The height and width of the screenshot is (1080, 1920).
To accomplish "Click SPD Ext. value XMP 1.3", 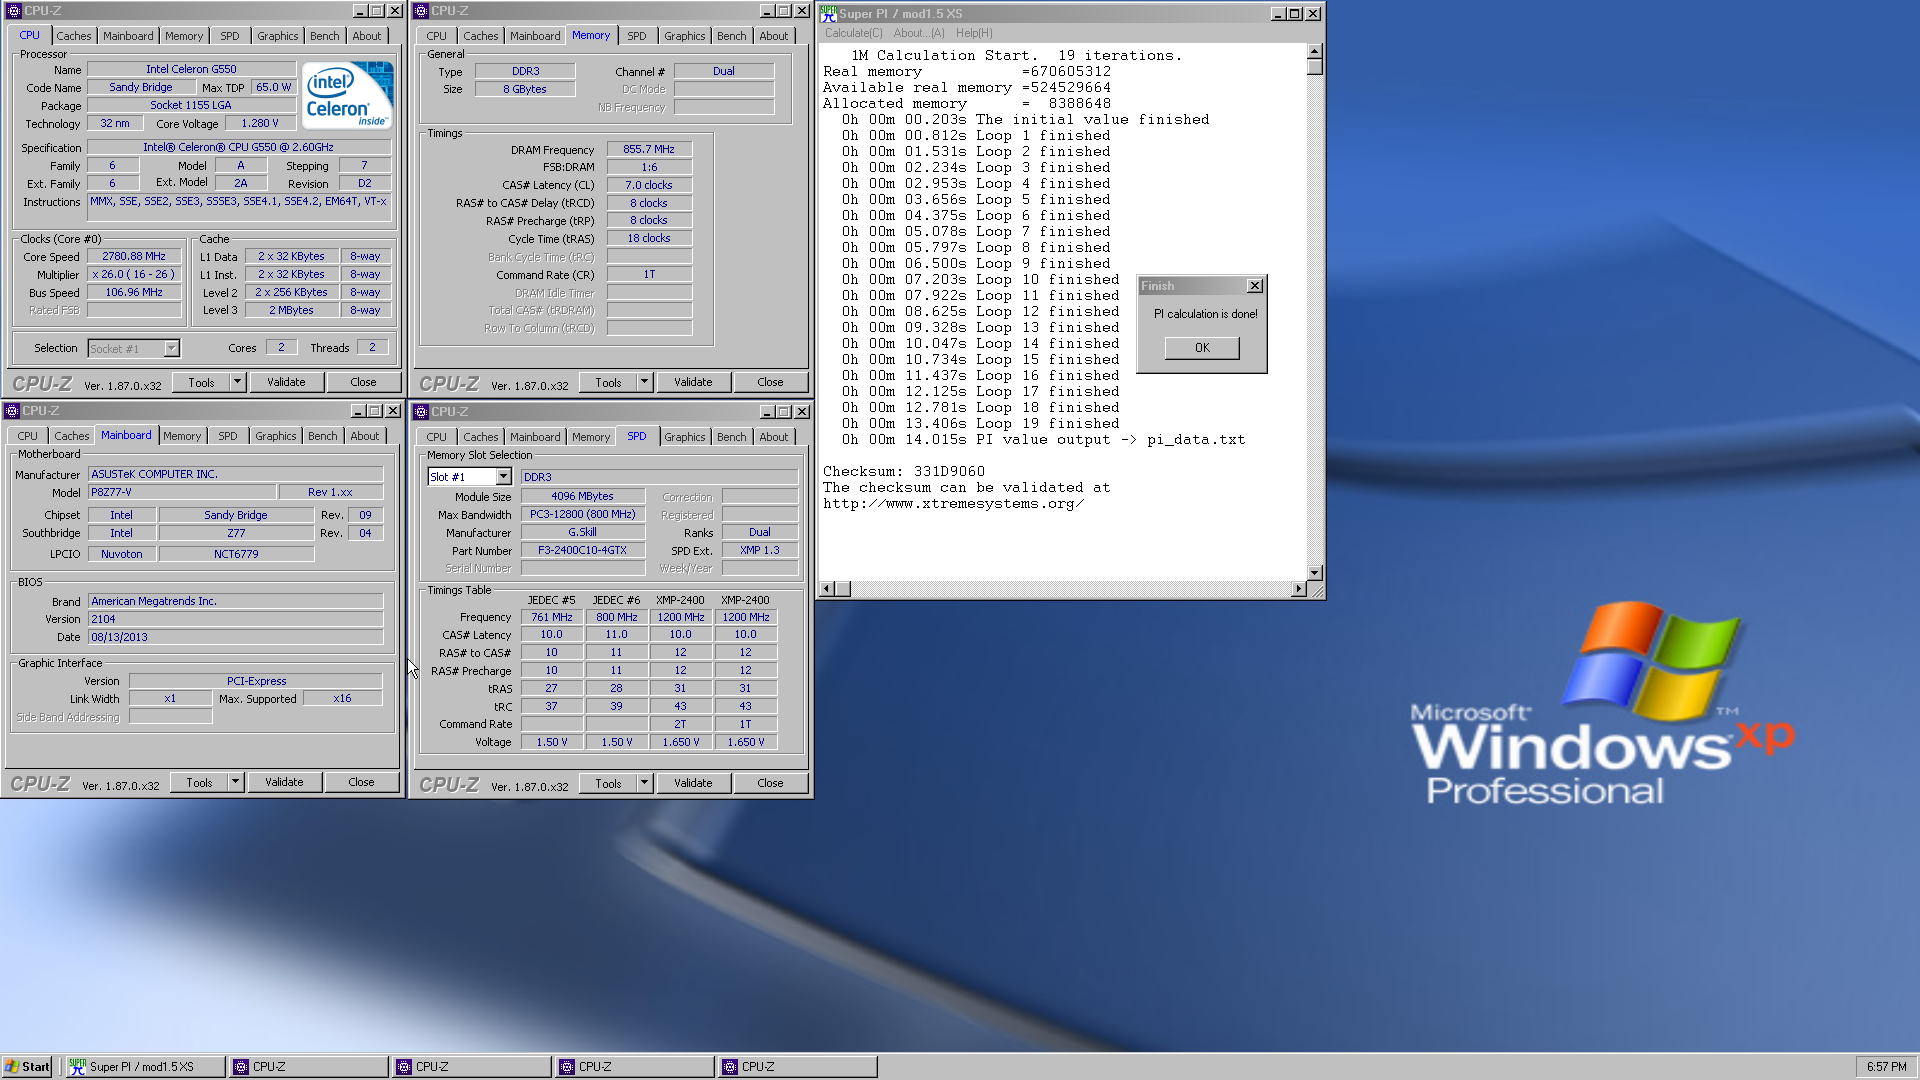I will (759, 551).
